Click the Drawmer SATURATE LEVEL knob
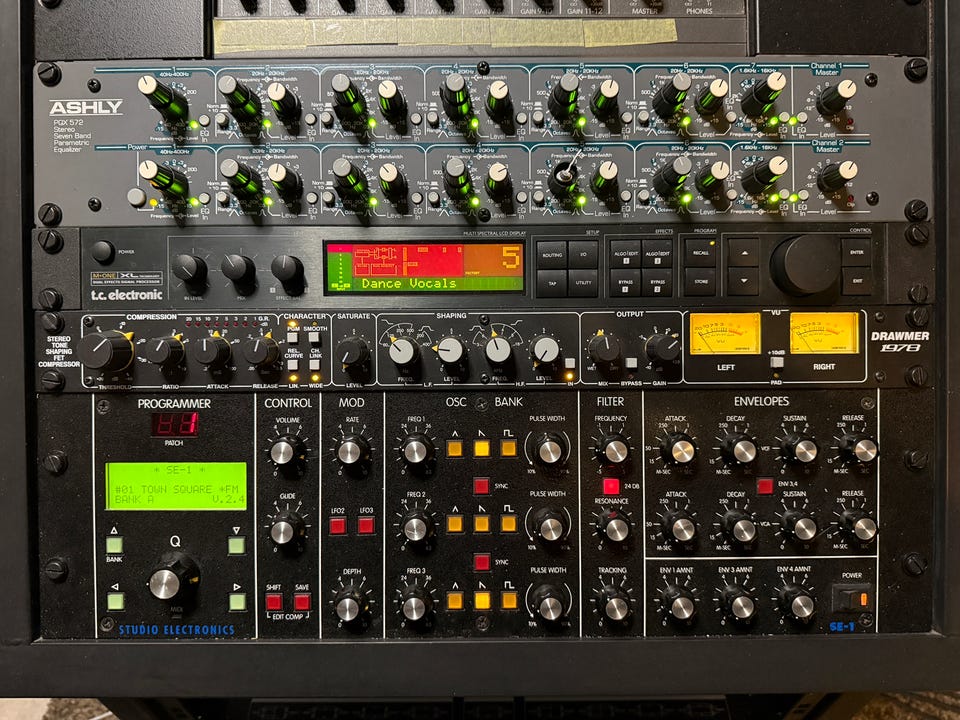The height and width of the screenshot is (720, 960). pyautogui.click(x=353, y=352)
